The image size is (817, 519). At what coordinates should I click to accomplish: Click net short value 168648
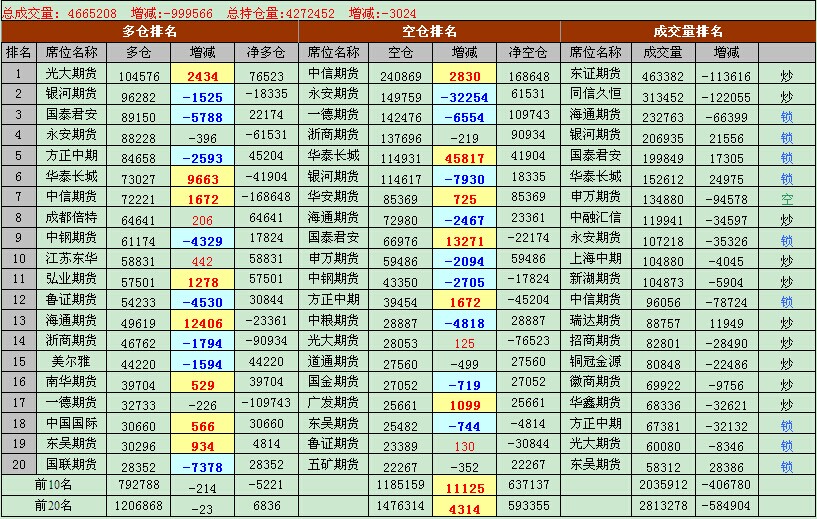coord(528,77)
